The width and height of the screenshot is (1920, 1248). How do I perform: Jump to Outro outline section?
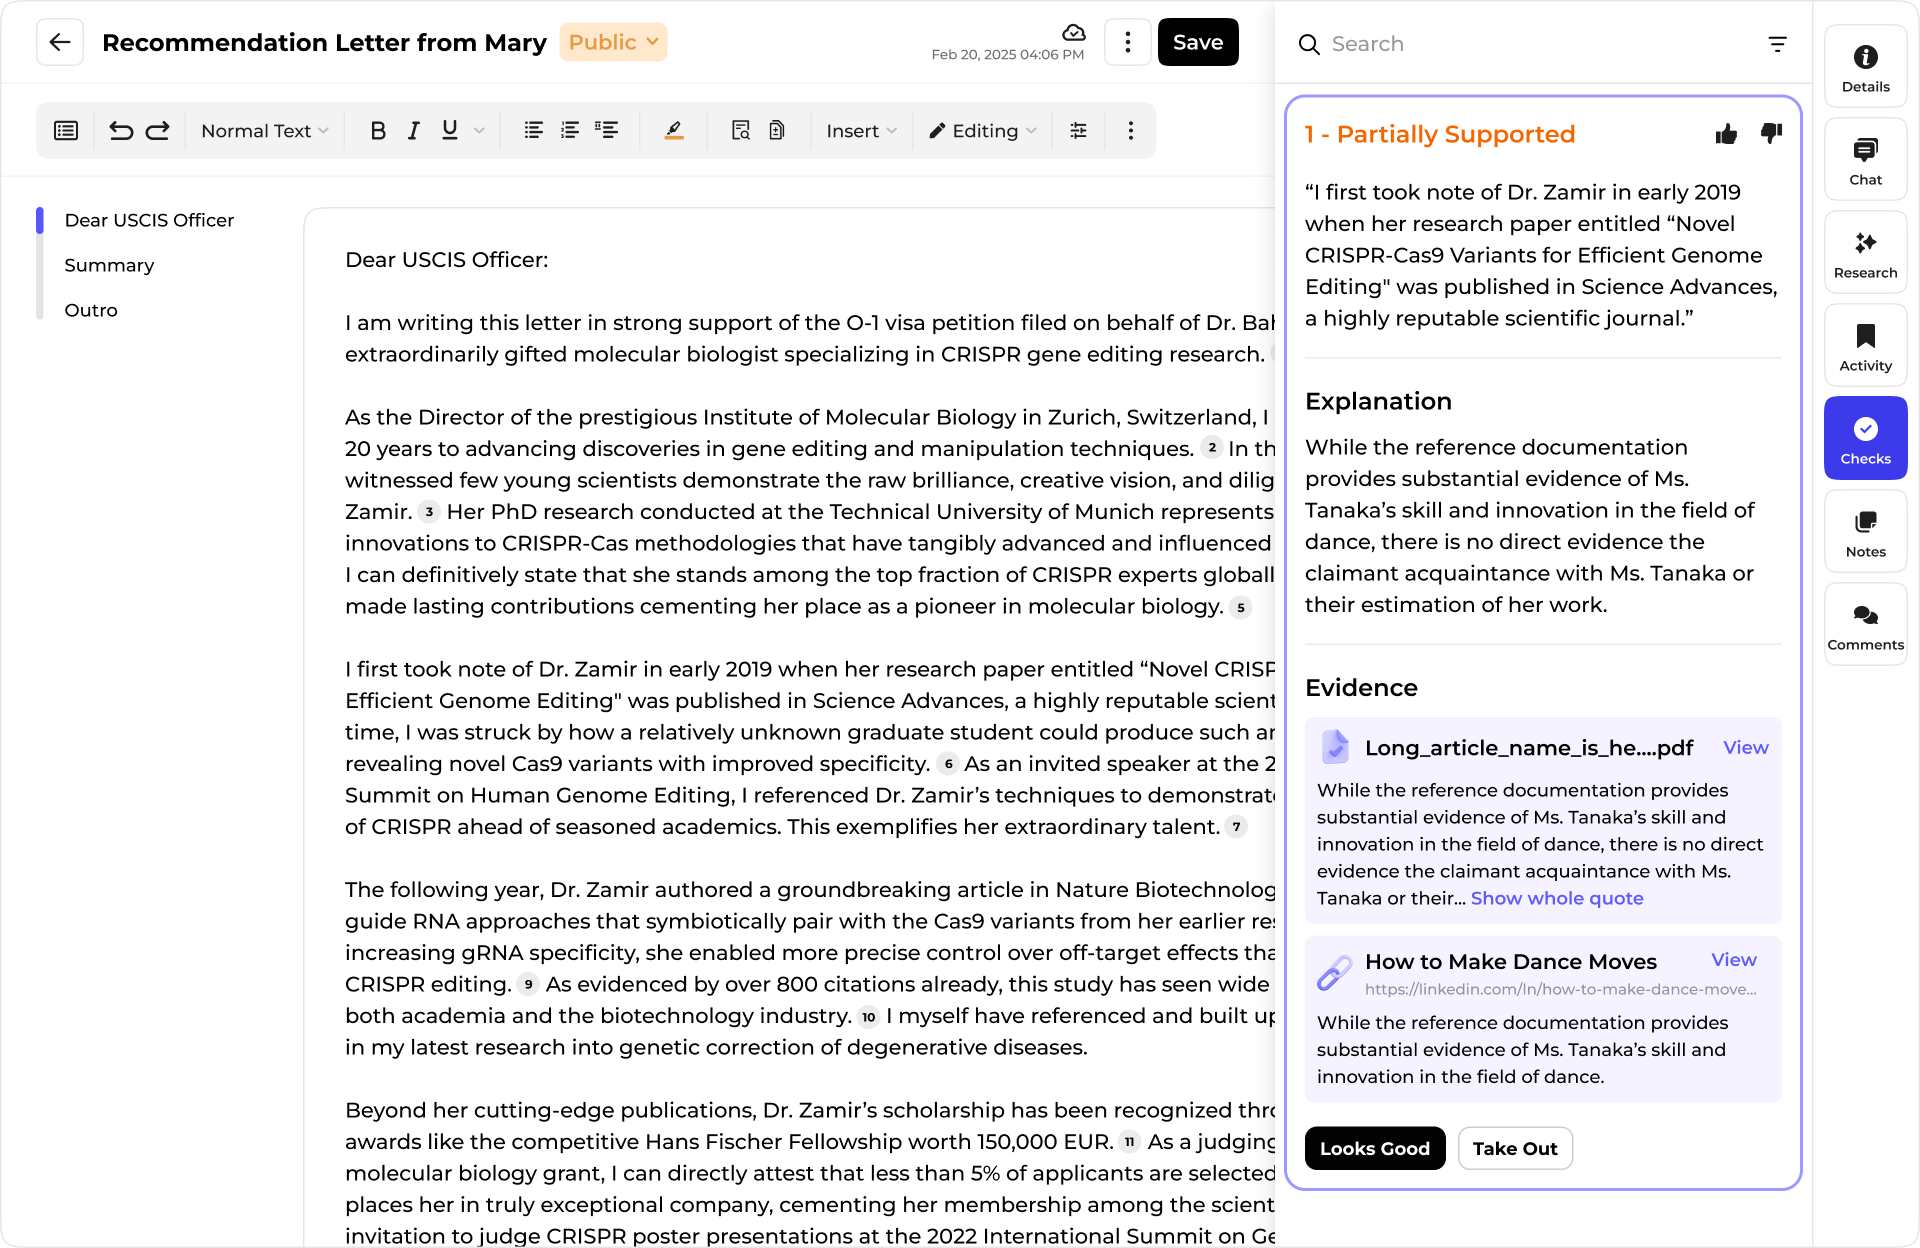(91, 310)
